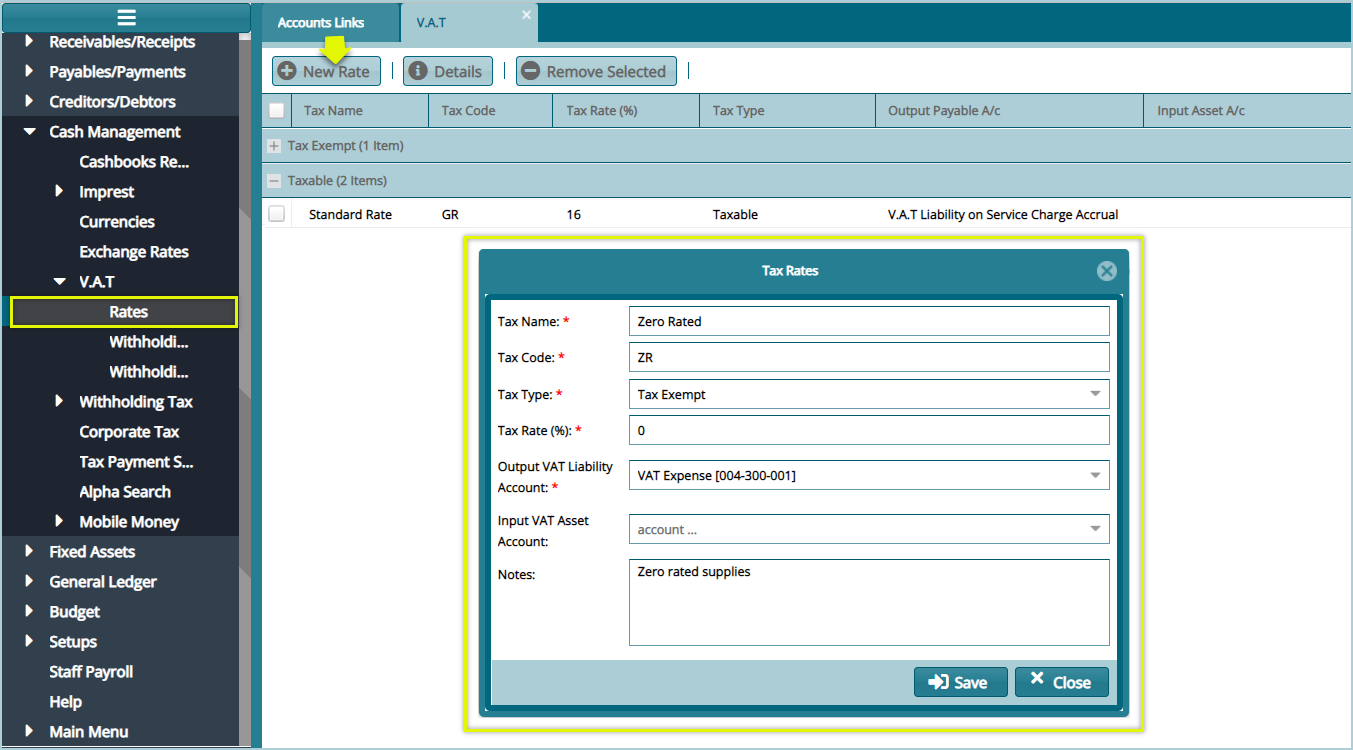
Task: Expand Creditors/Debtors in the sidebar
Action: 29,102
